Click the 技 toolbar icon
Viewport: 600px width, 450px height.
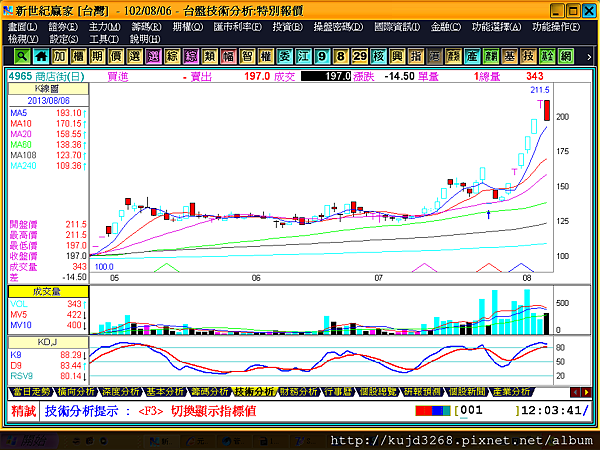pos(528,57)
